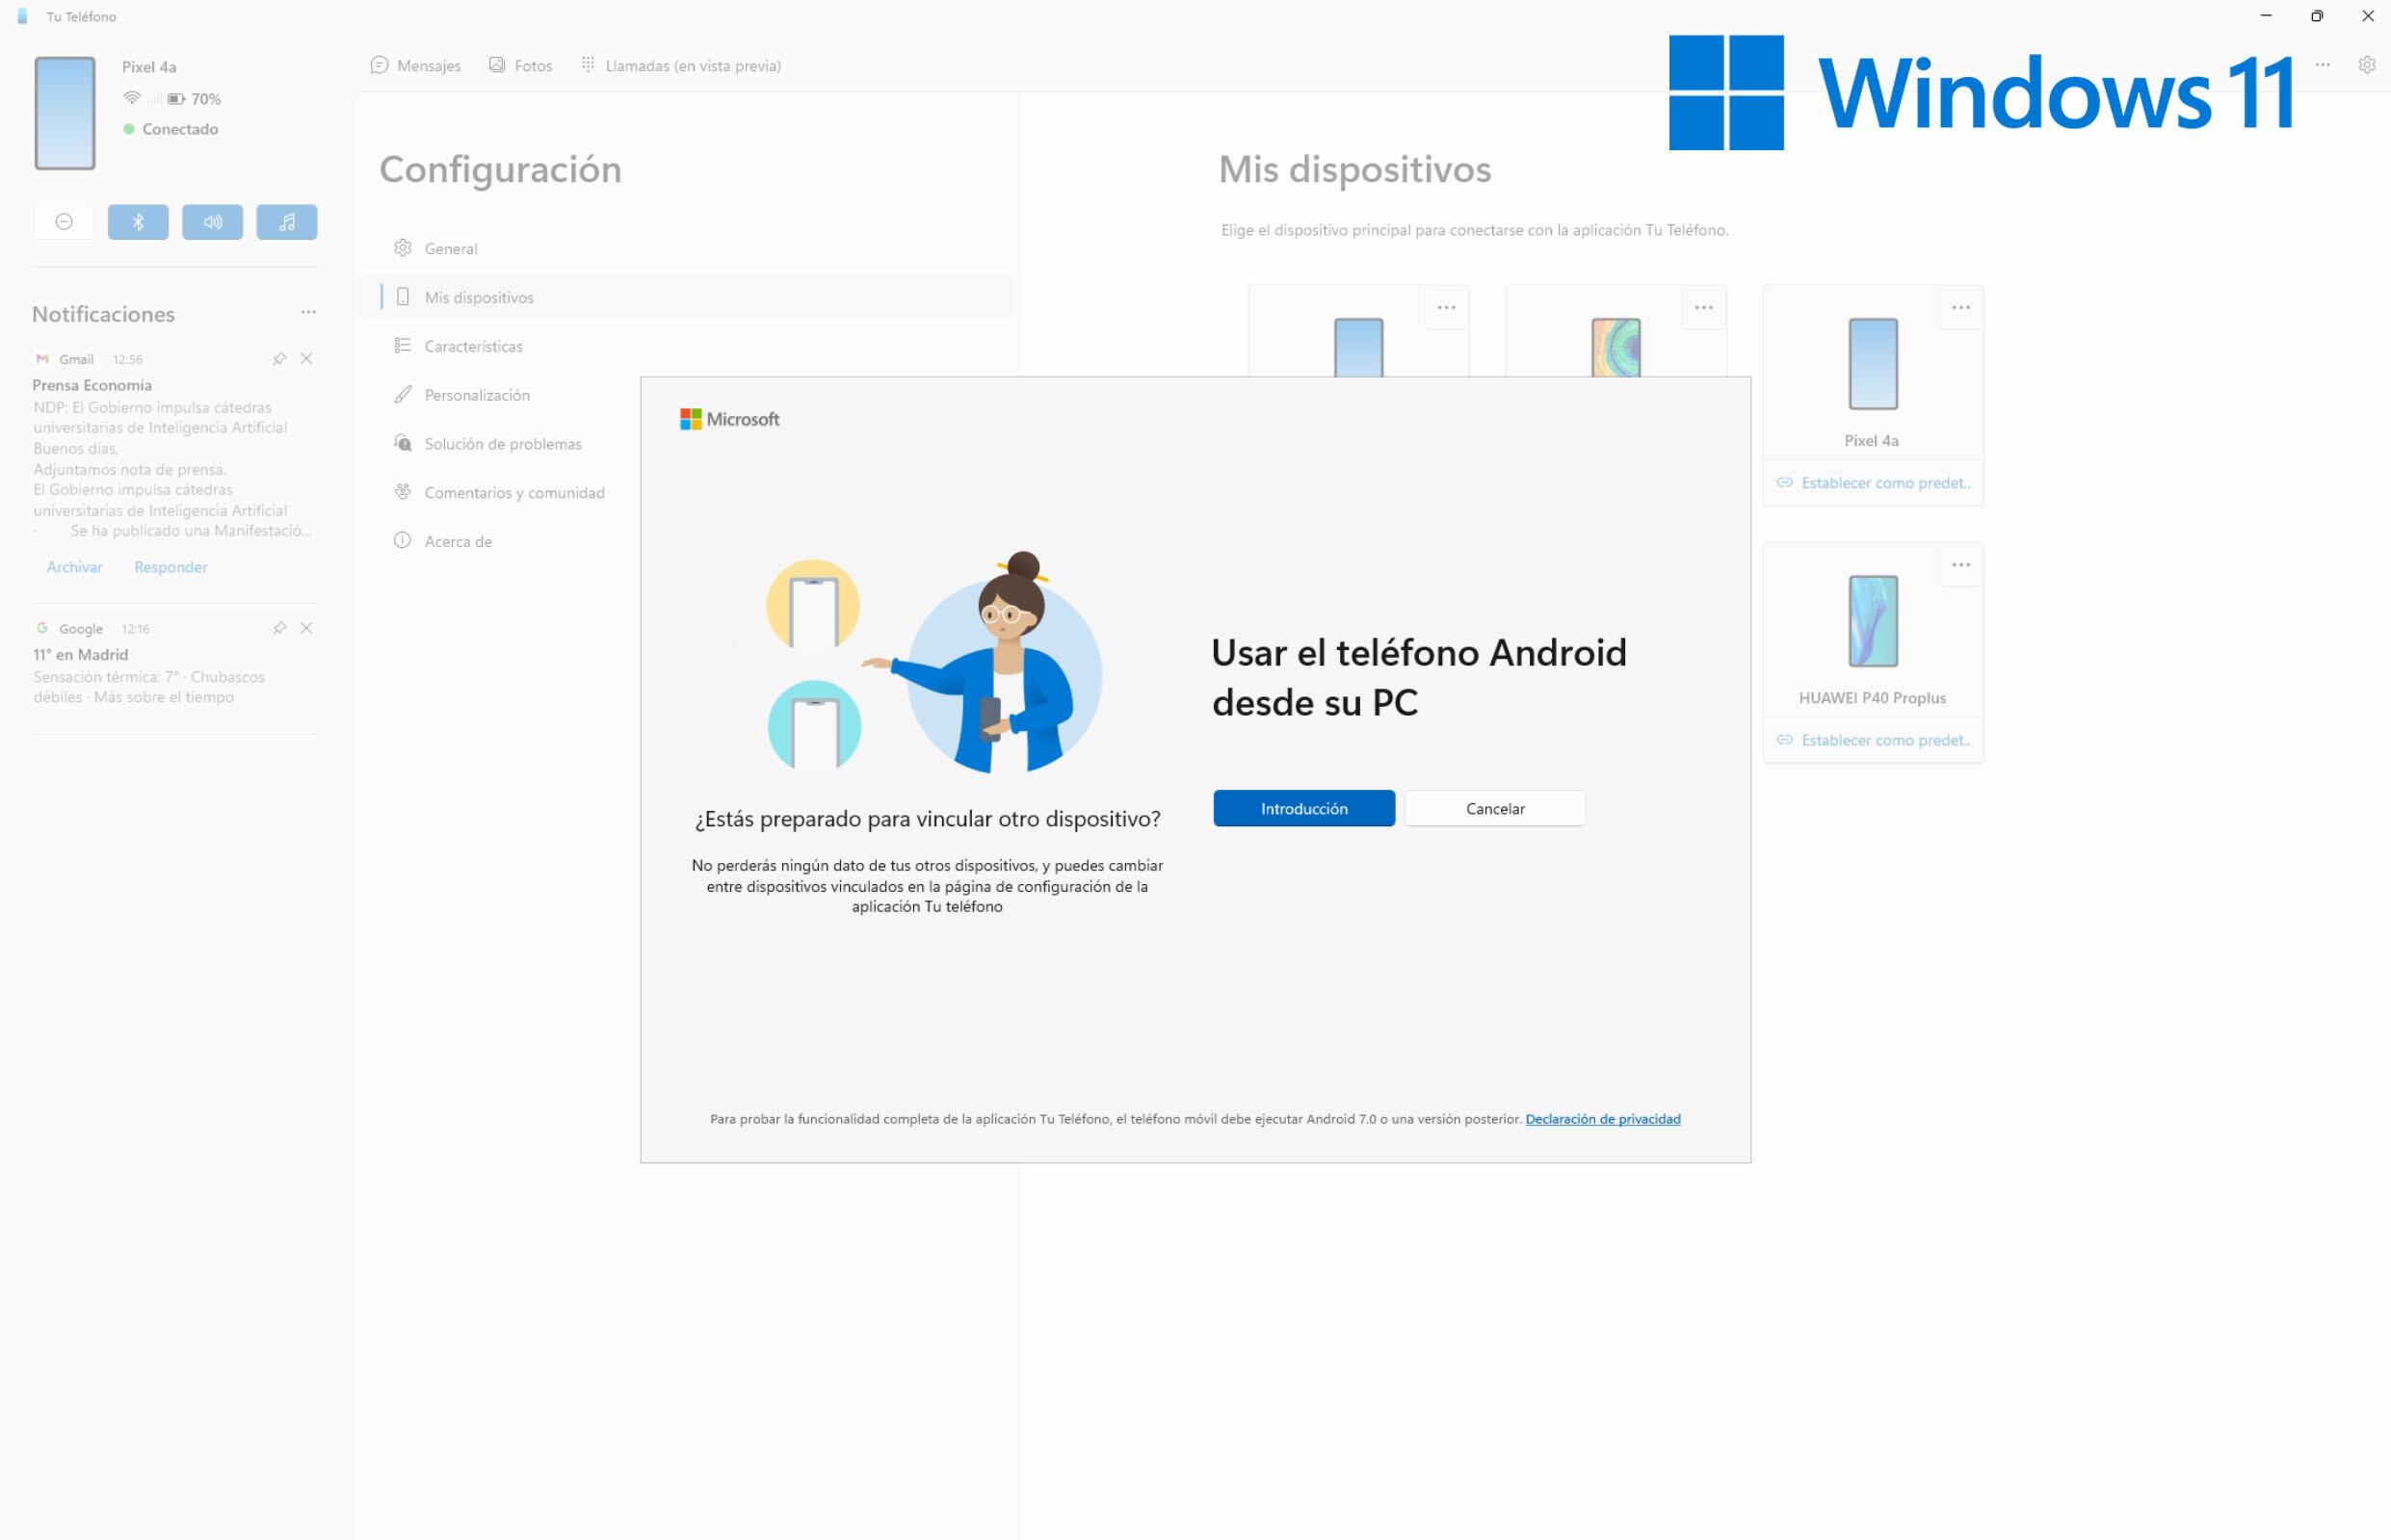This screenshot has height=1540, width=2391.
Task: Click the Wi-Fi signal icon
Action: [132, 98]
